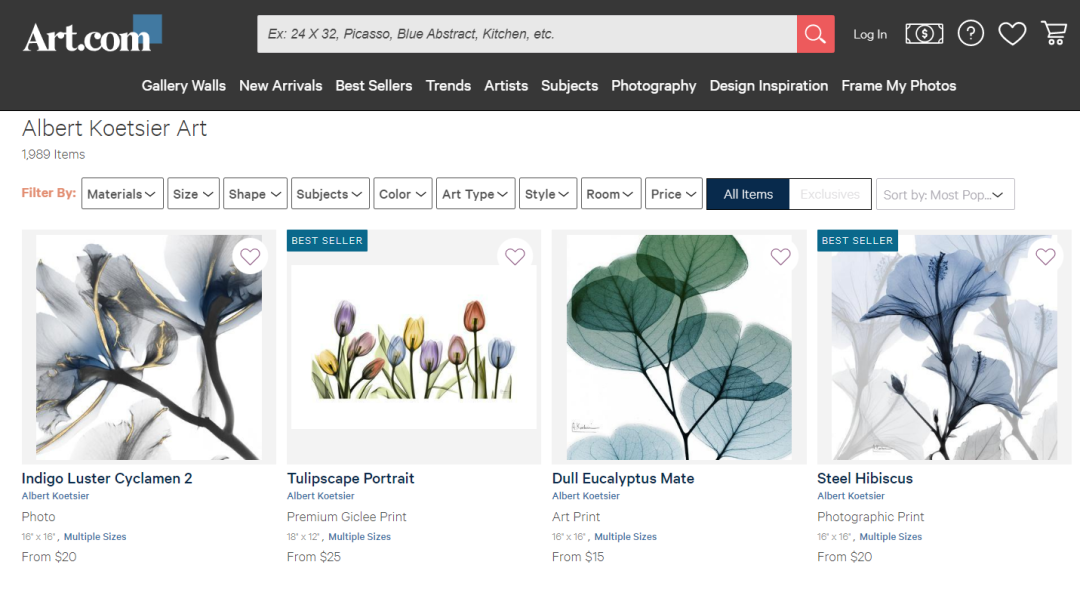
Task: Open Indigo Luster Cyclamen 2 thumbnail image
Action: click(x=149, y=347)
